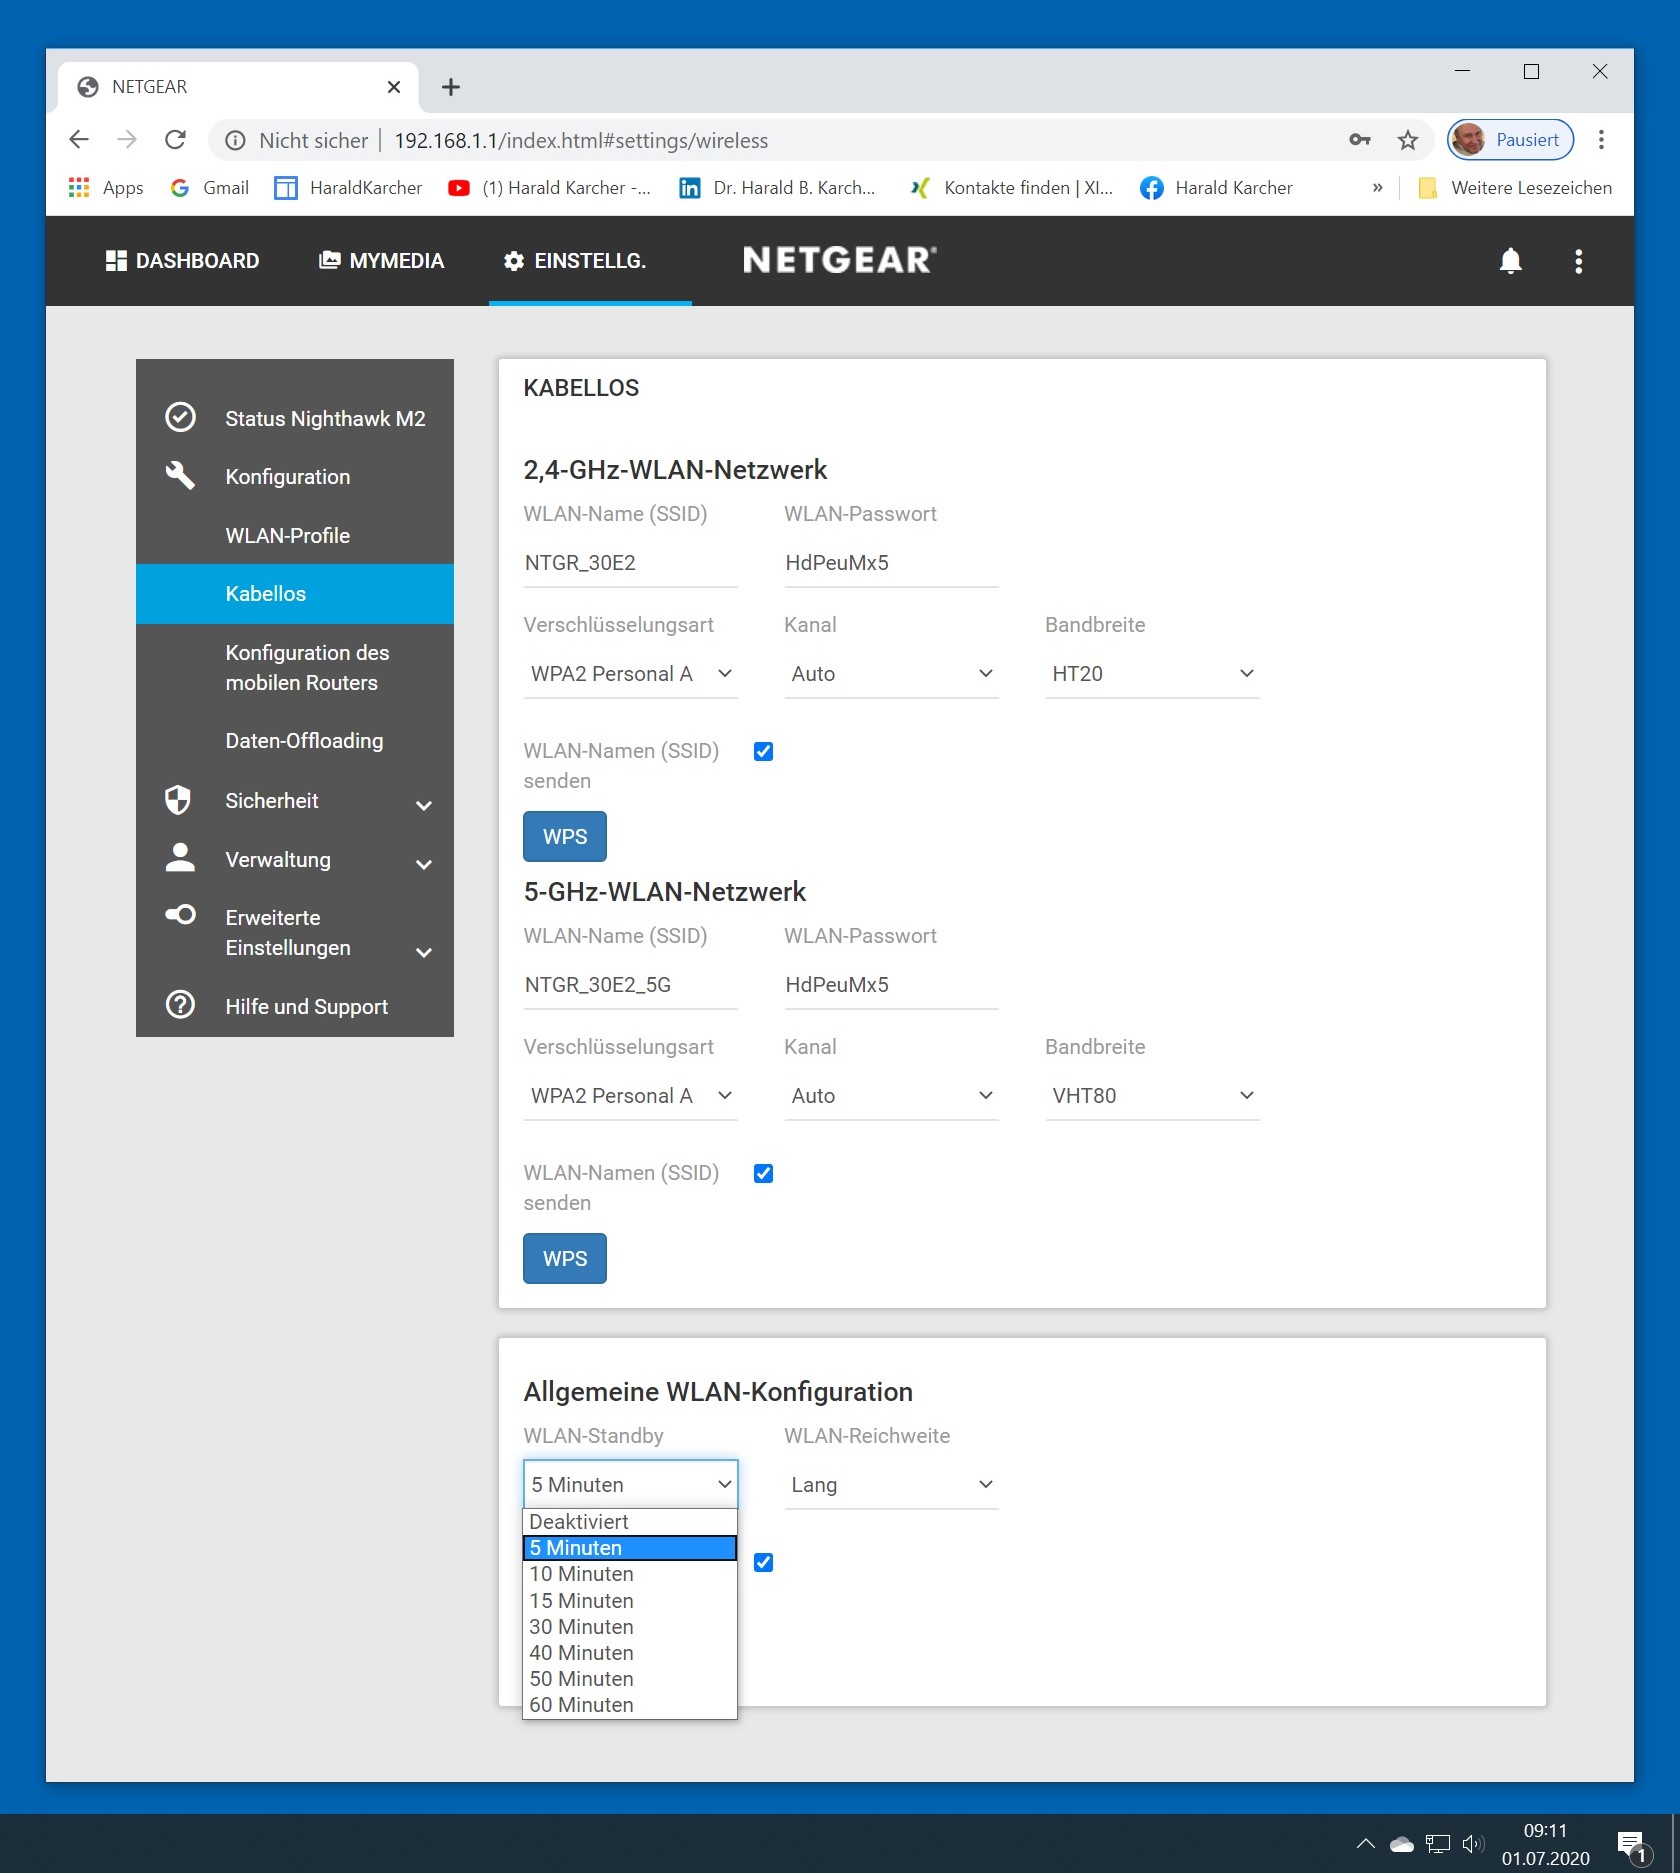The height and width of the screenshot is (1873, 1680).
Task: Open the WLAN-Reichweite Lang dropdown
Action: (890, 1485)
